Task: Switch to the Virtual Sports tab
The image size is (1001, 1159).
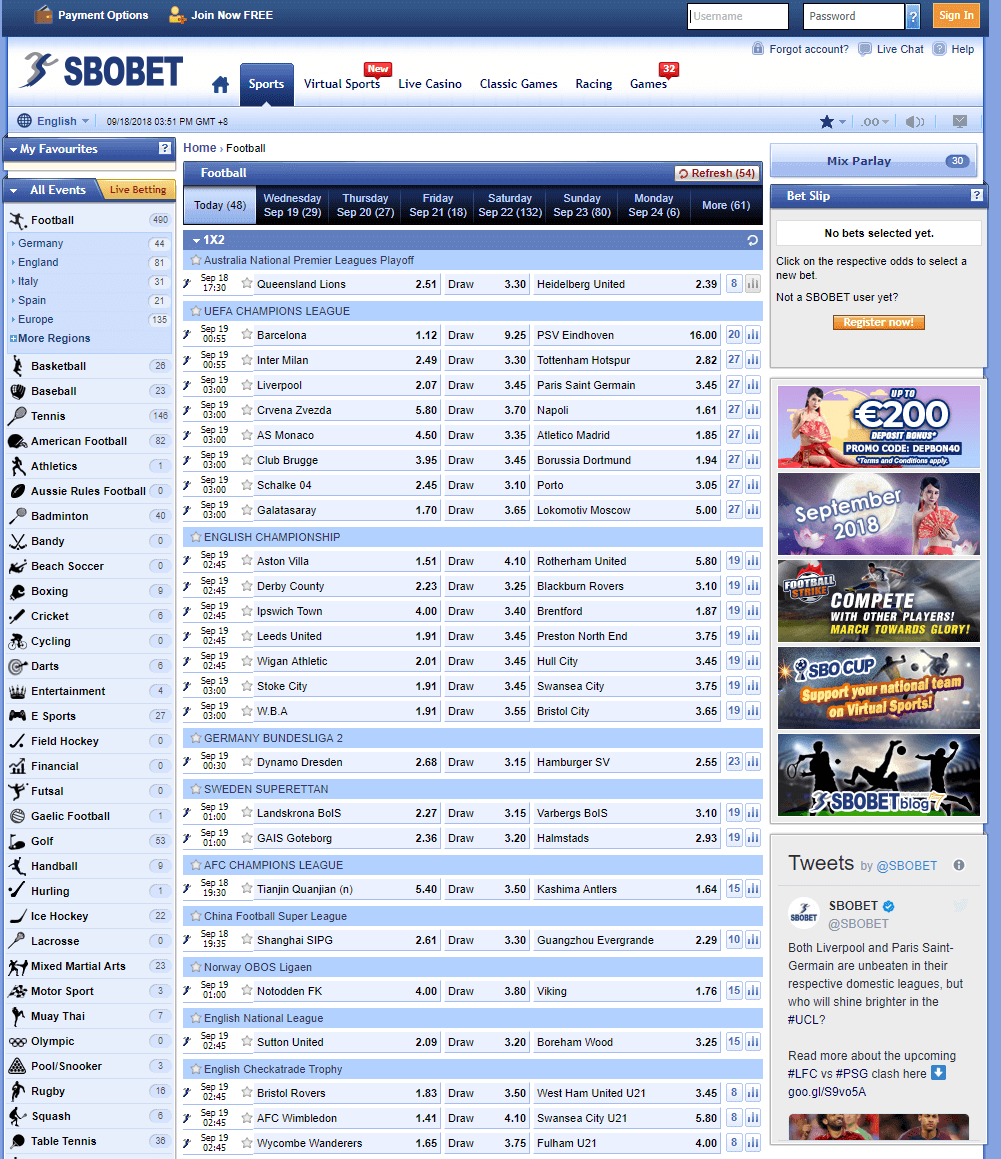Action: click(x=343, y=84)
